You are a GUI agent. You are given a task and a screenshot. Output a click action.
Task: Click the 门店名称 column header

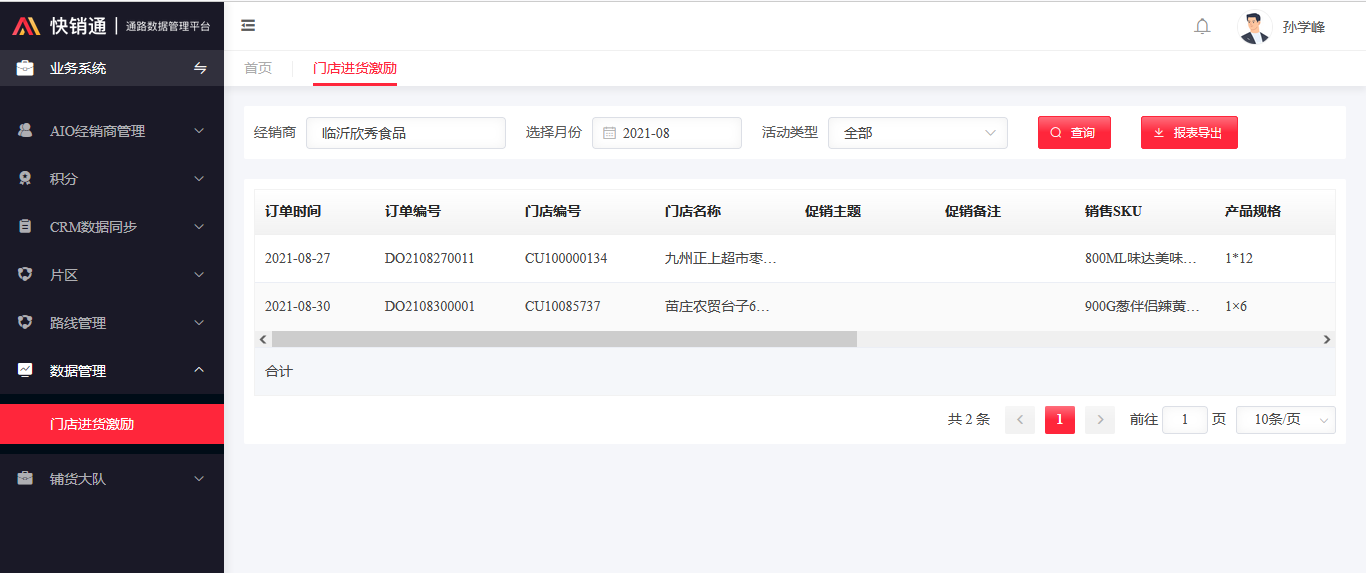click(693, 211)
